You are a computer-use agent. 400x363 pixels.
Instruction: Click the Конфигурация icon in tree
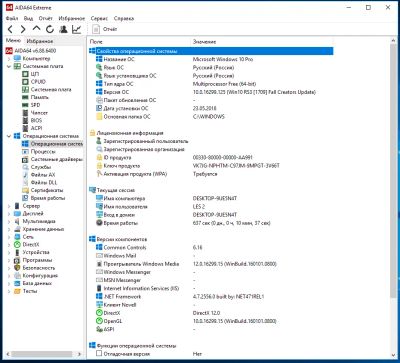point(17,276)
